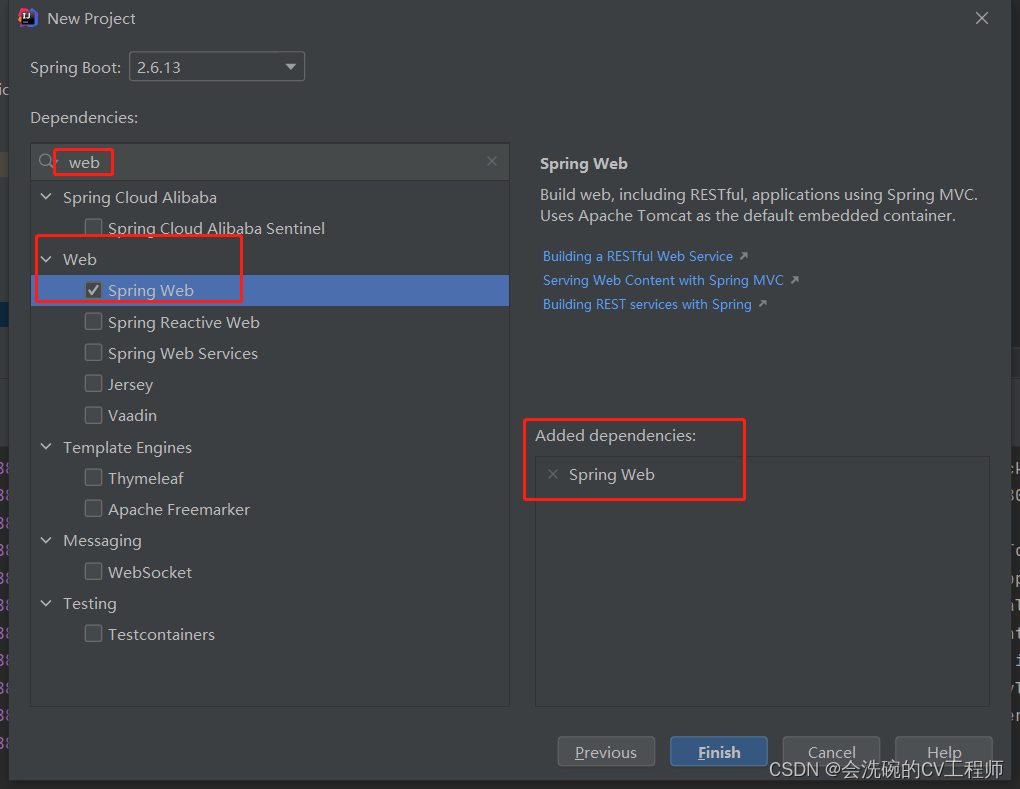Enable Spring Cloud Alibaba Sentinel checkbox

tap(94, 227)
